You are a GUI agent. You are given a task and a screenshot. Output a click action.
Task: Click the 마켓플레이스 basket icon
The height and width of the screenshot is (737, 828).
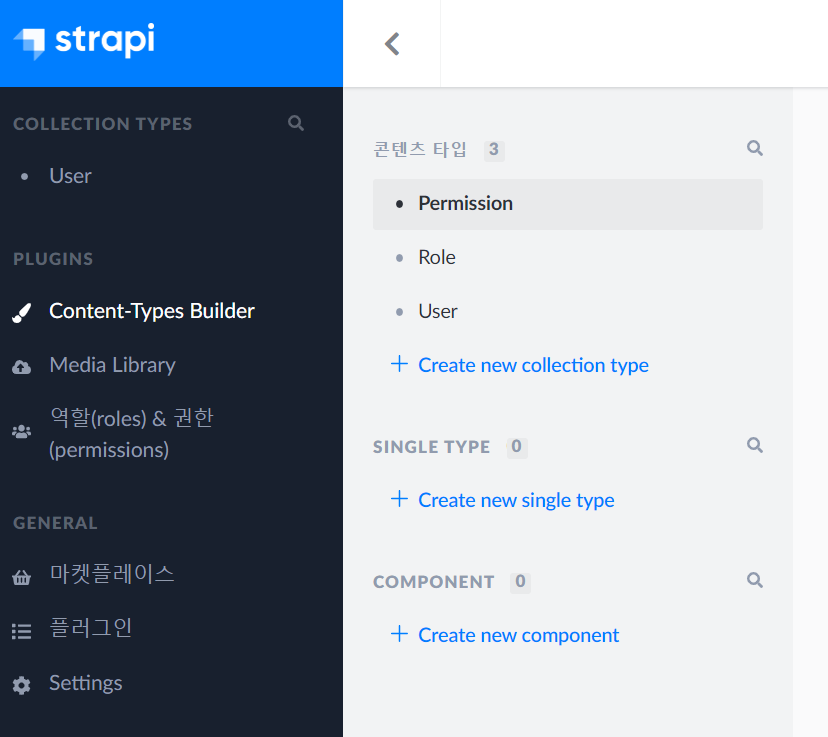tap(22, 577)
